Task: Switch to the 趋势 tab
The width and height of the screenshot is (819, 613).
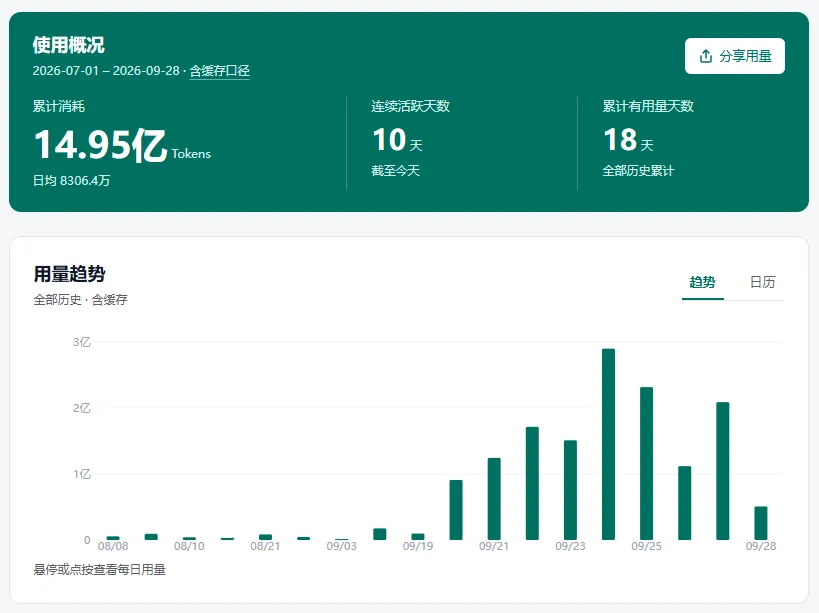Action: coord(702,282)
